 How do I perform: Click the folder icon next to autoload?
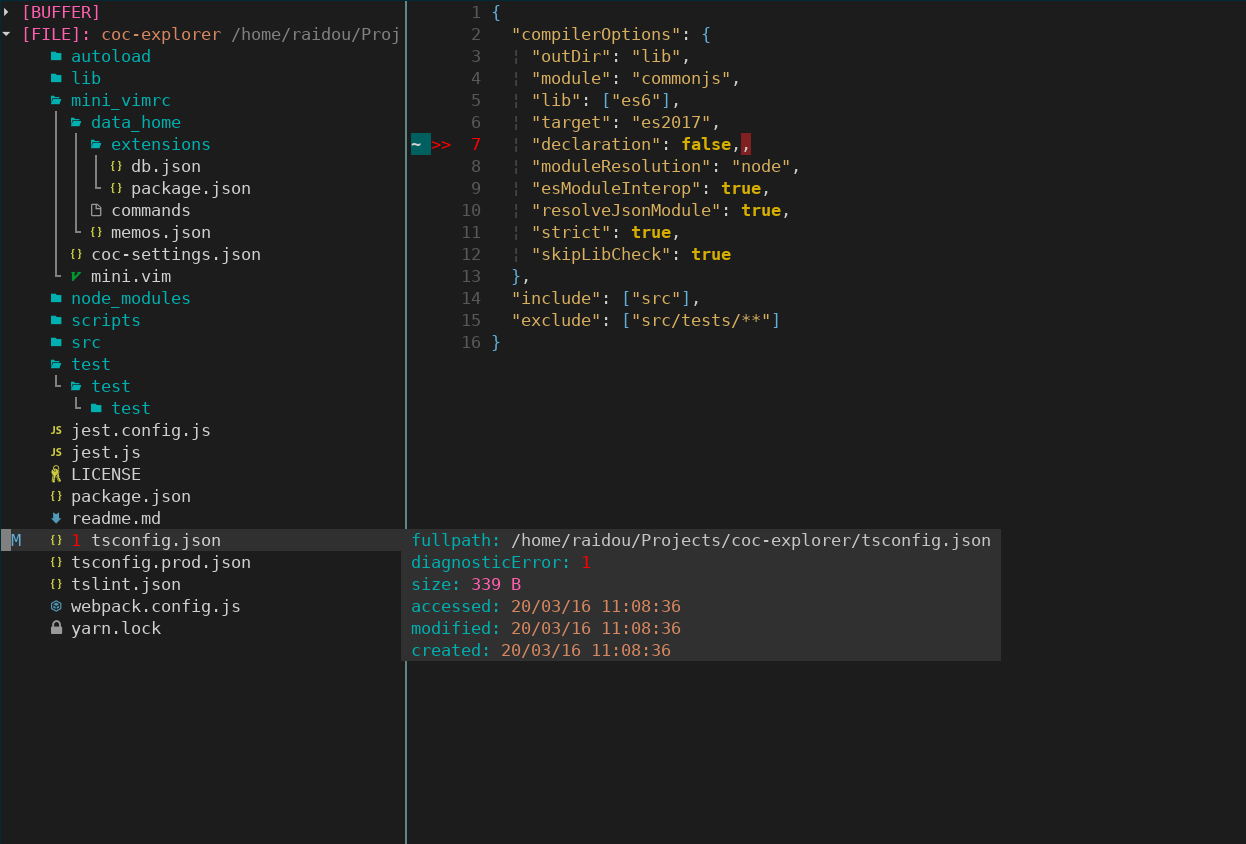56,56
